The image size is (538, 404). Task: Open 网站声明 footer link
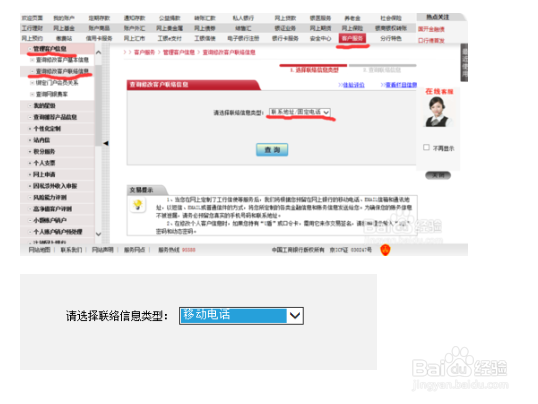(103, 250)
